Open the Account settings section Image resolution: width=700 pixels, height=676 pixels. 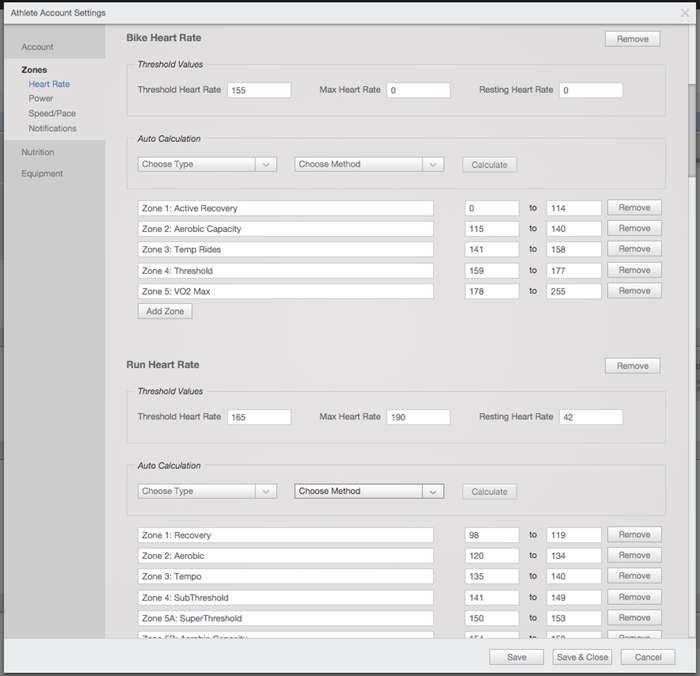(38, 47)
